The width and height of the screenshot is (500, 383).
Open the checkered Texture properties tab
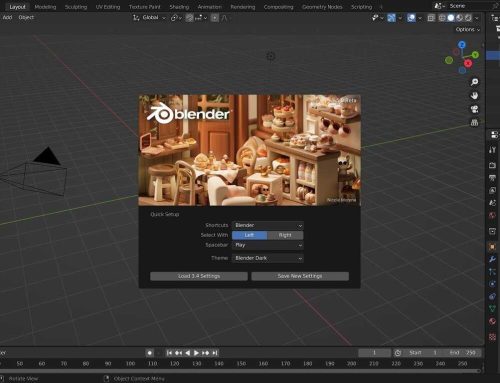point(493,337)
